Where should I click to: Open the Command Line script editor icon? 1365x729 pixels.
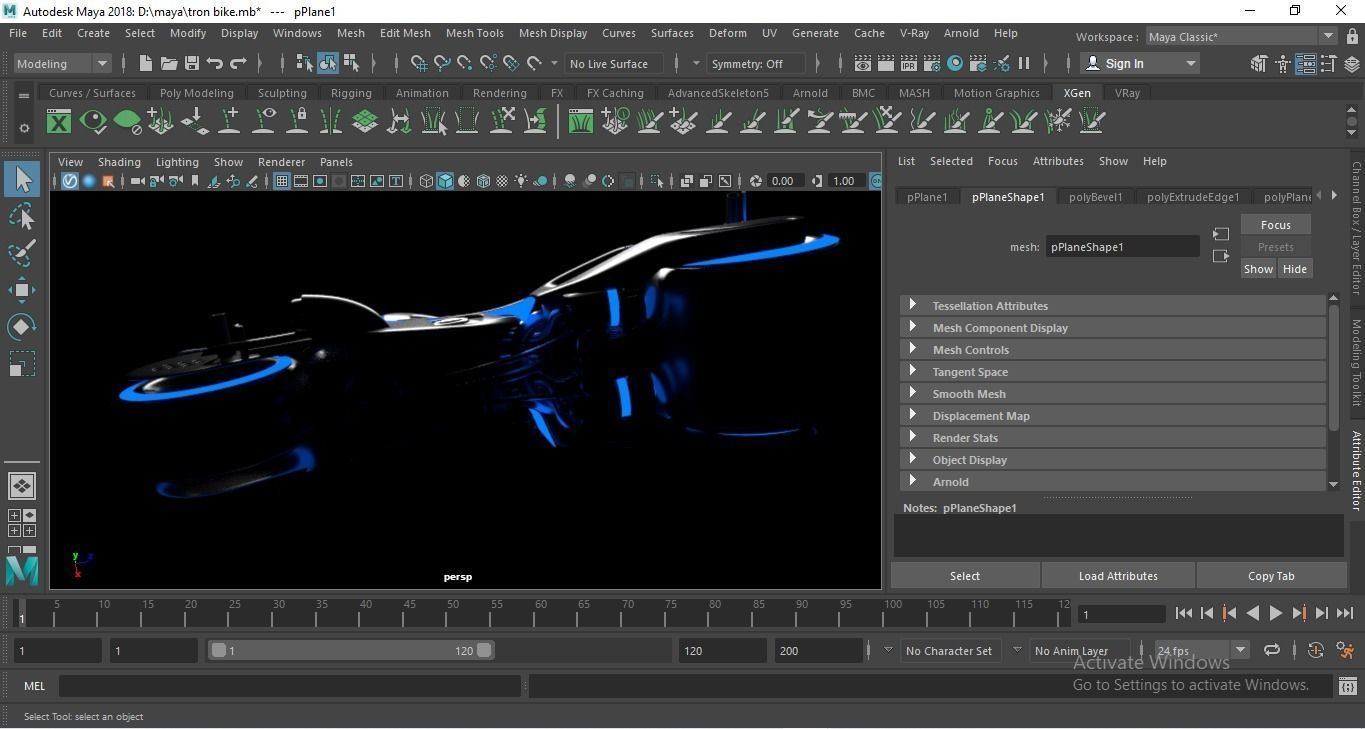(x=1347, y=686)
